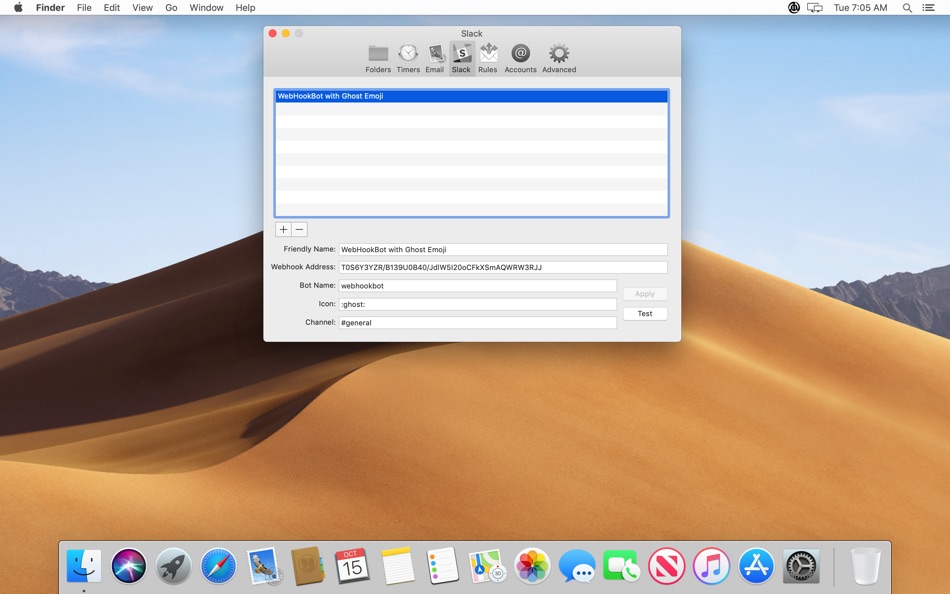950x594 pixels.
Task: Open Calendar showing Oct 15 in Dock
Action: [352, 566]
